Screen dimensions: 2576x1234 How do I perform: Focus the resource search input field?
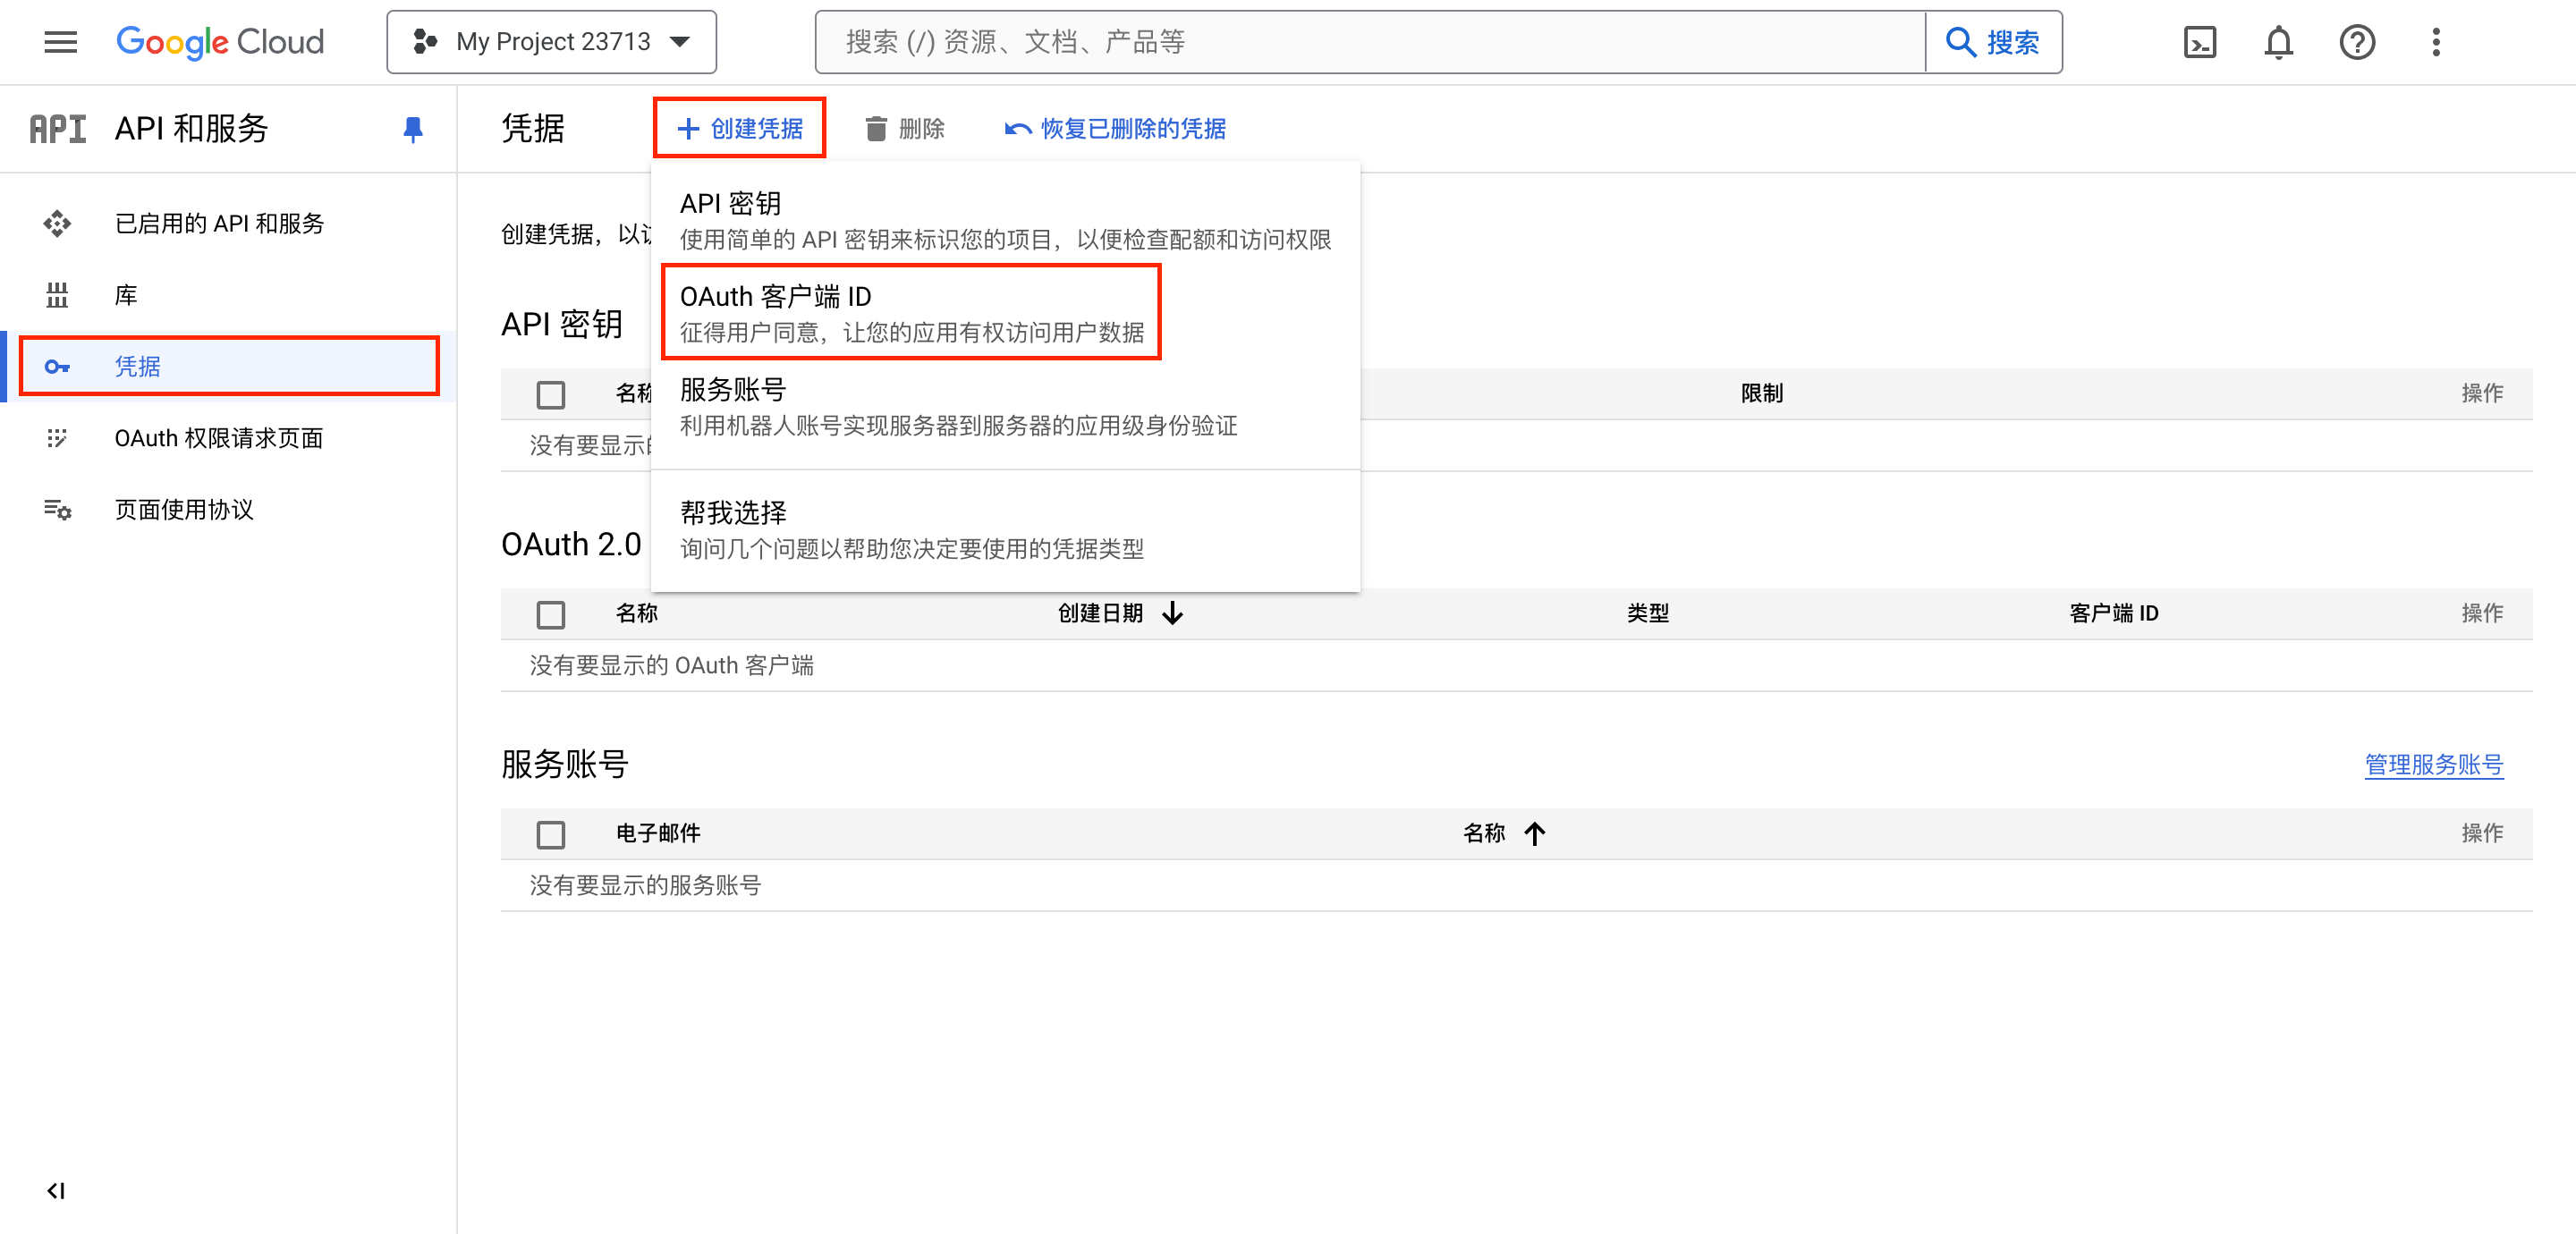[x=1370, y=42]
